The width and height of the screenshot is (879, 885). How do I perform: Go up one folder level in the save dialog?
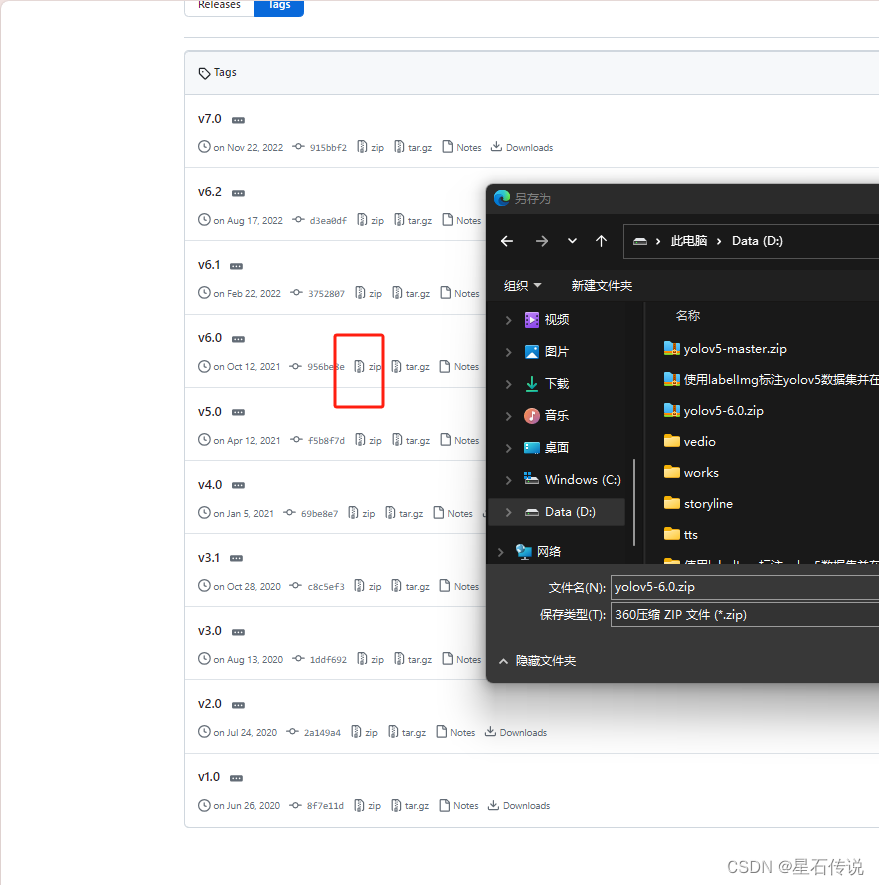click(601, 241)
